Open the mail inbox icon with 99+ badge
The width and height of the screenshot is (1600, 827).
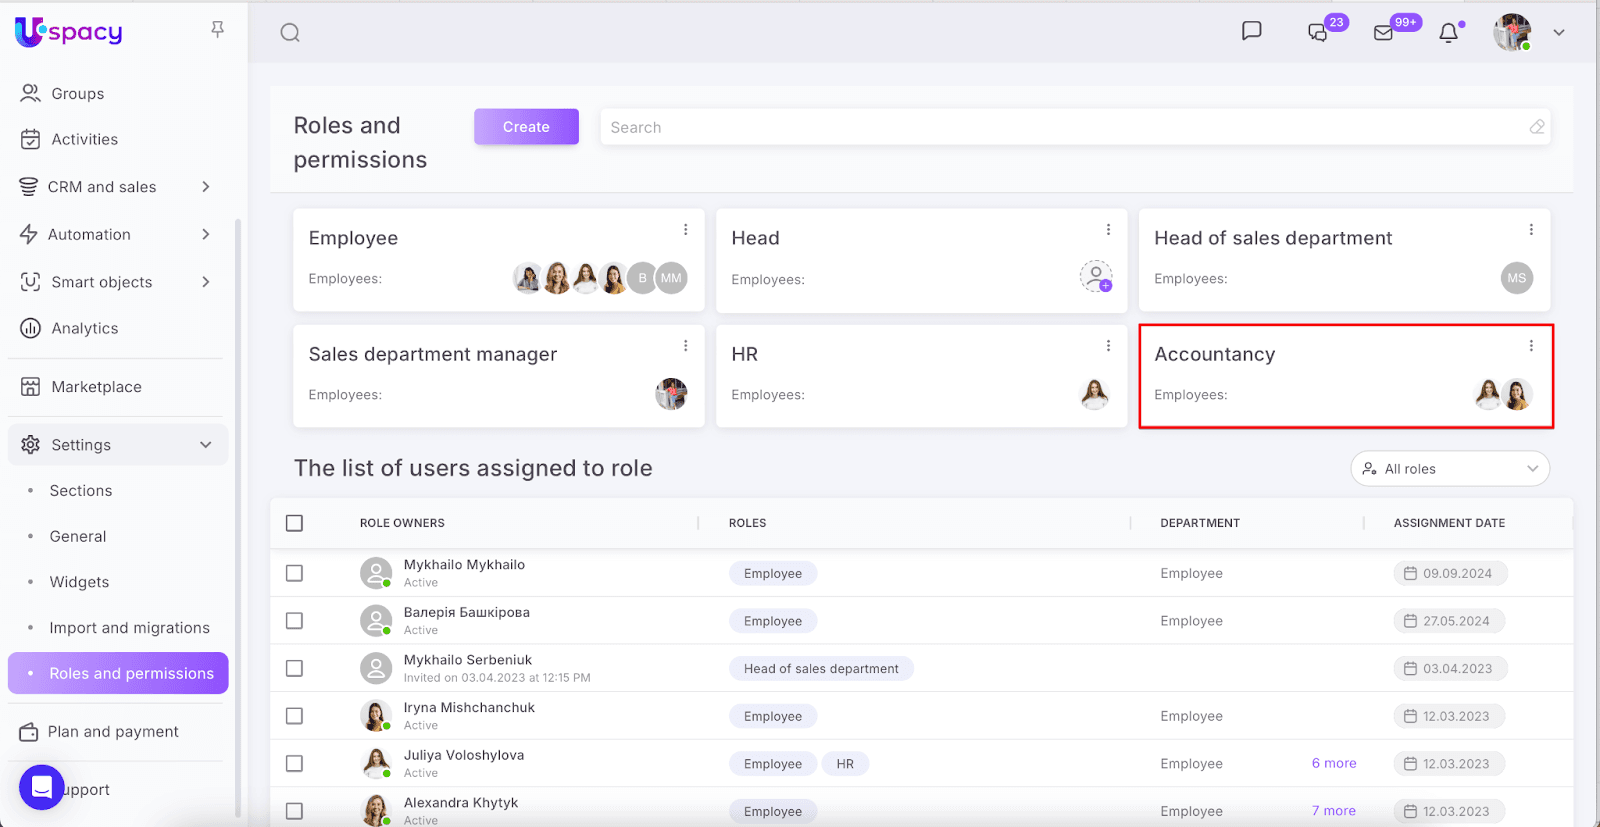1383,33
